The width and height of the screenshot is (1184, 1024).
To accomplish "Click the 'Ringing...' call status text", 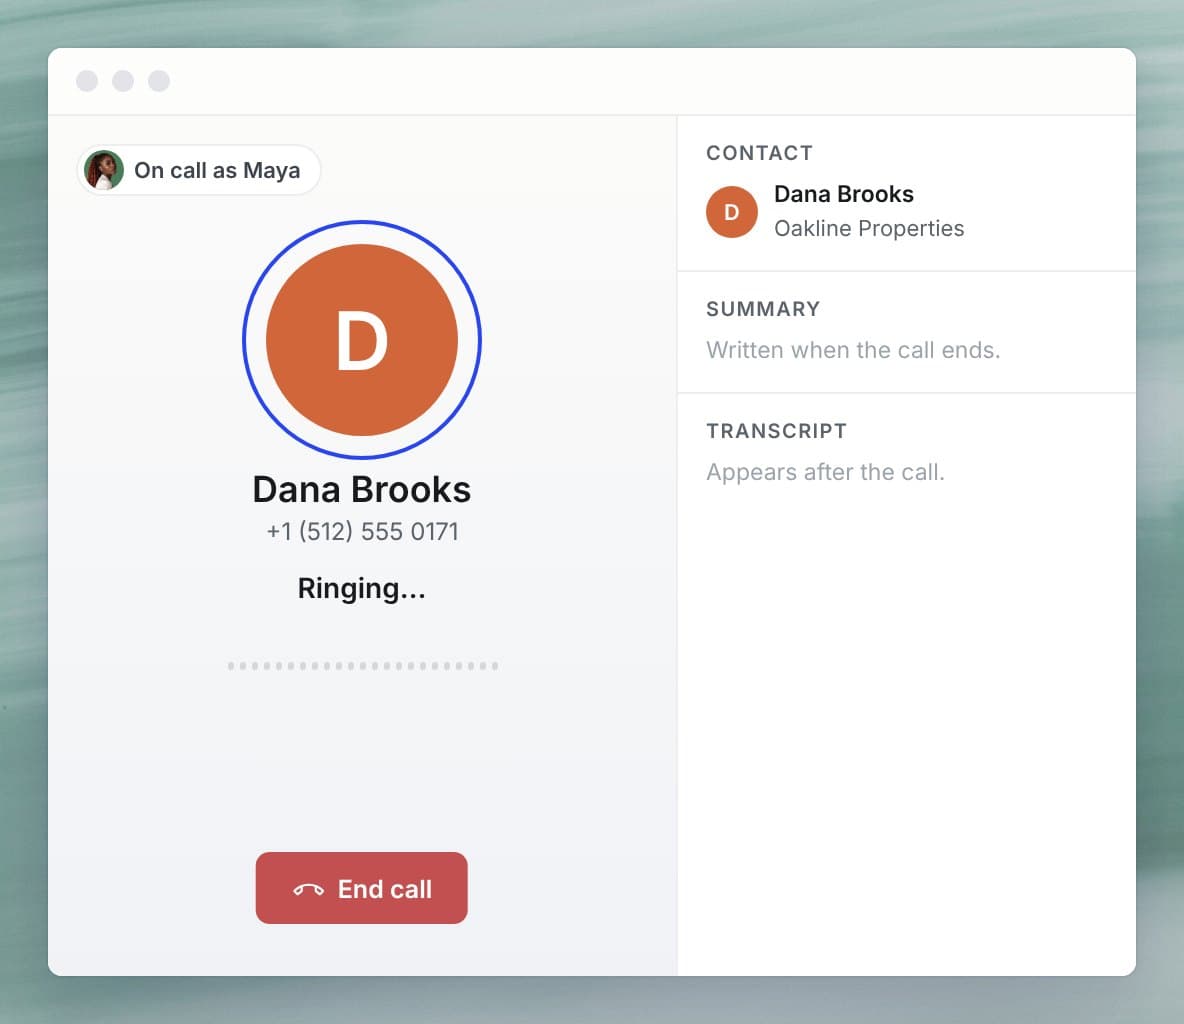I will tap(362, 588).
